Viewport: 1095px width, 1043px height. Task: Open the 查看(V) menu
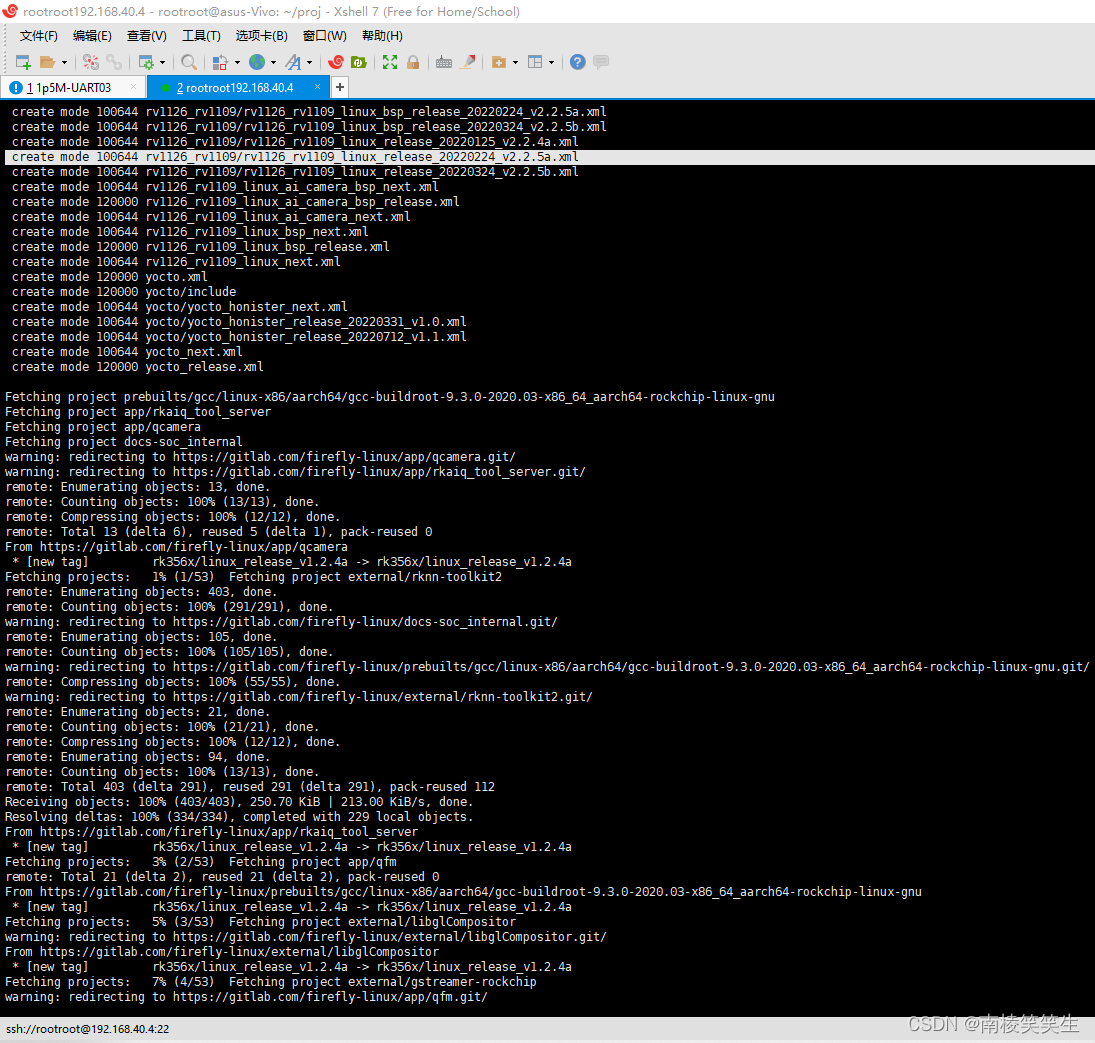pyautogui.click(x=147, y=36)
